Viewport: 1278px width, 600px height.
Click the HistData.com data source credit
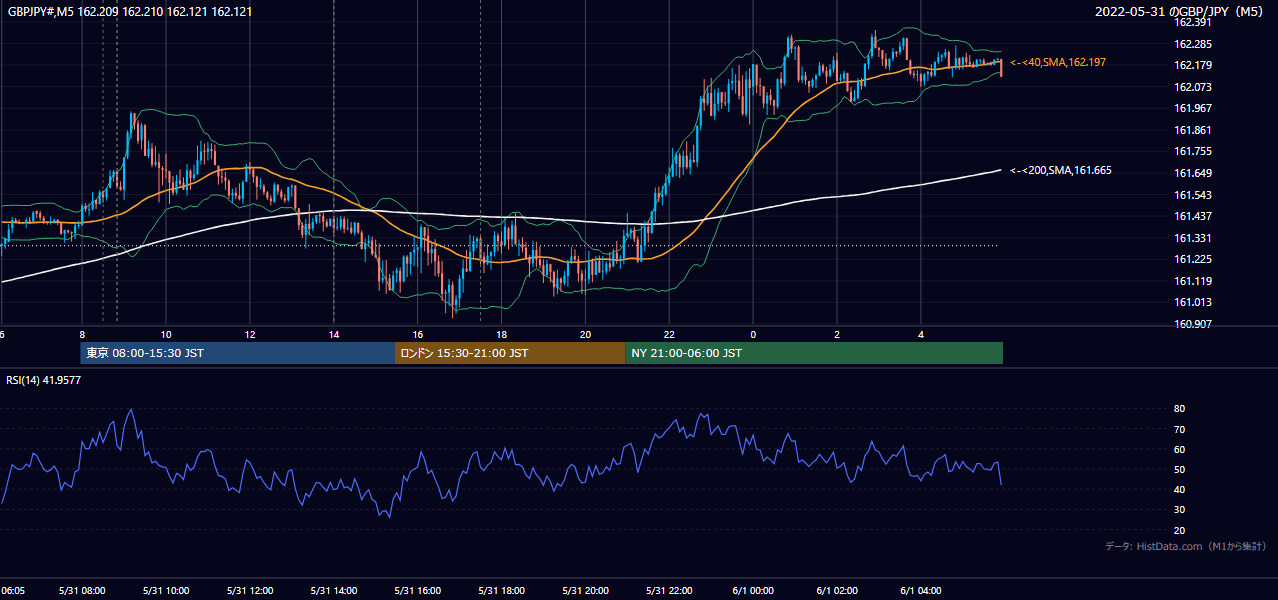pyautogui.click(x=1185, y=546)
